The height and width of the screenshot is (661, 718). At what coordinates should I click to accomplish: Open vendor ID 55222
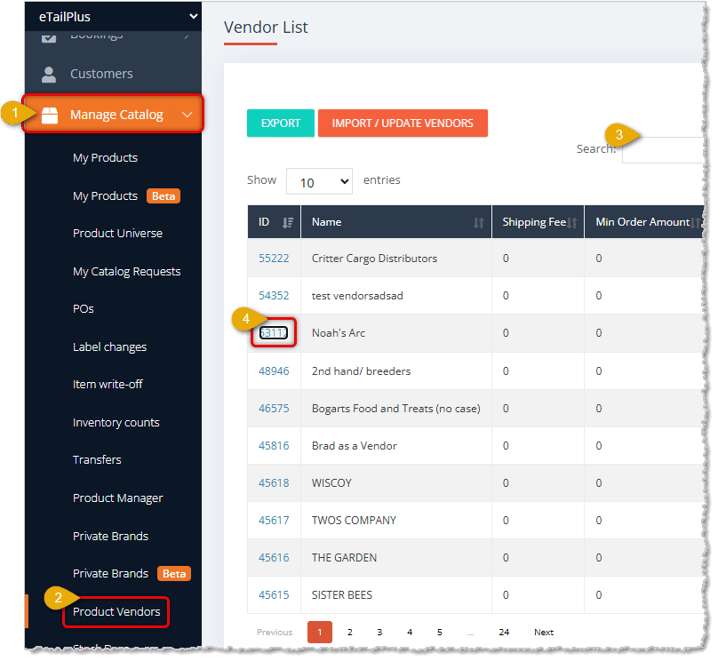(x=274, y=259)
